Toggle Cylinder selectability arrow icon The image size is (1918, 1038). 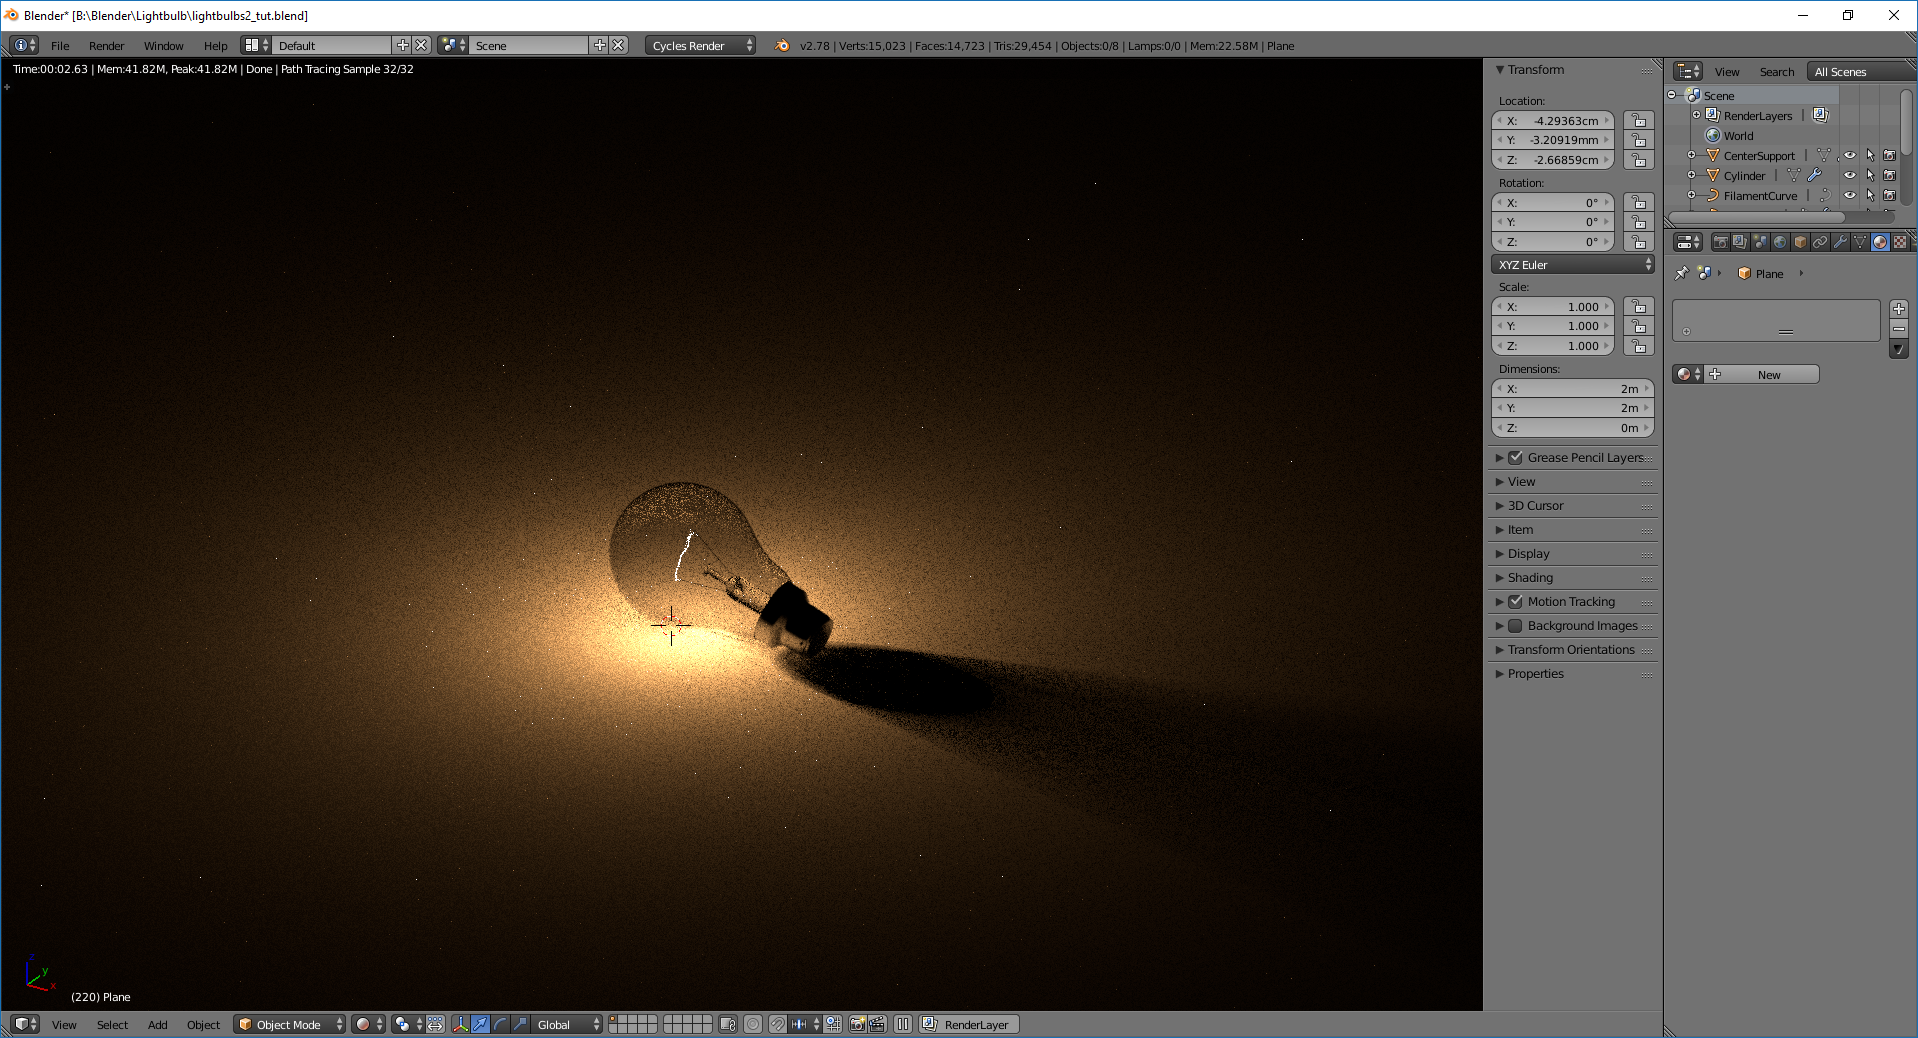point(1870,175)
